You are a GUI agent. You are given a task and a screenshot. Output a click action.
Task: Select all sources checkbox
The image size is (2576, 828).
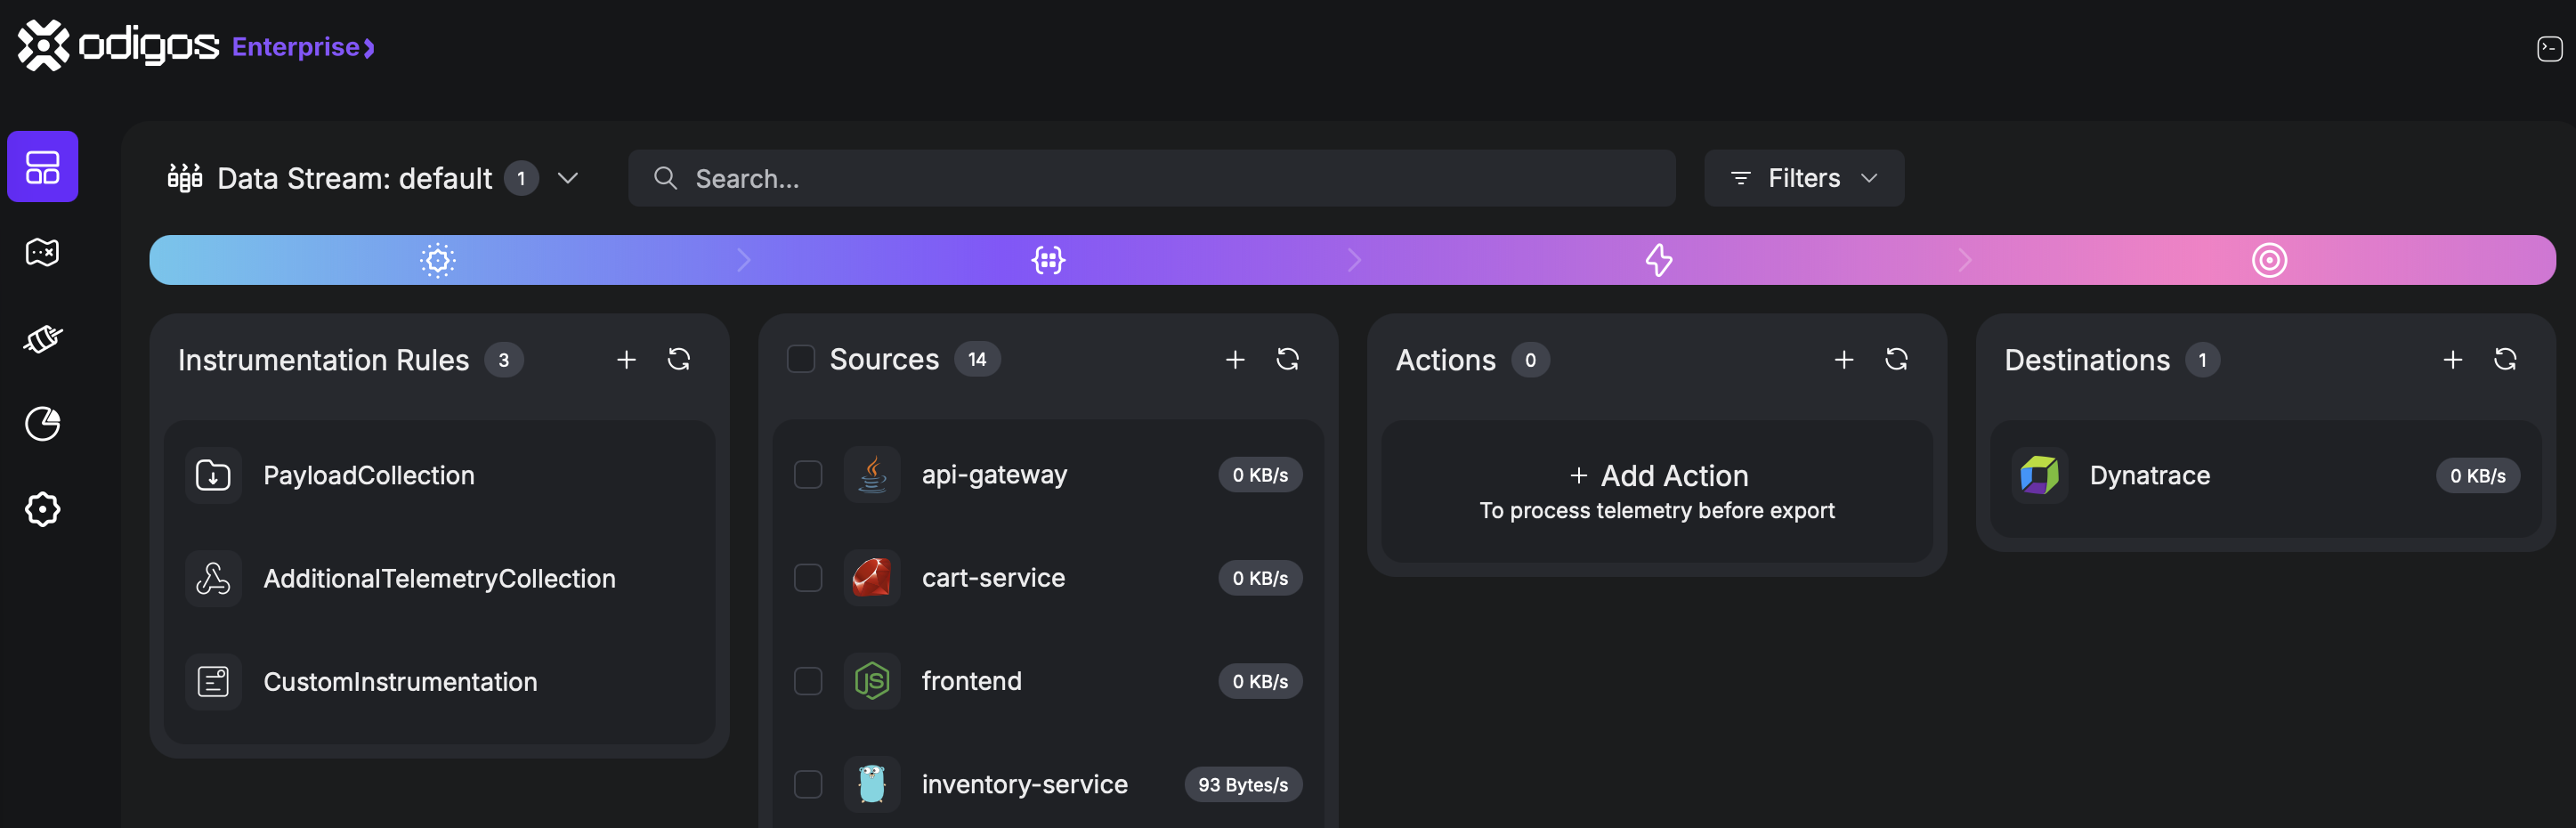tap(801, 359)
